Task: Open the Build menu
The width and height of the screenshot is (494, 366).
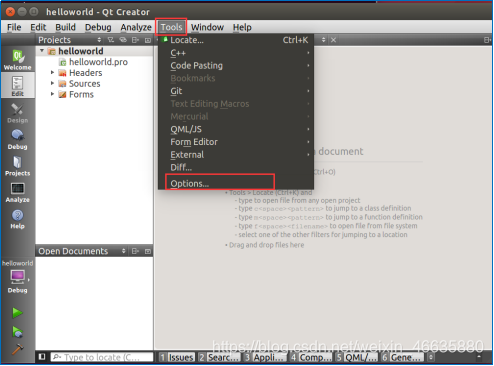Action: (65, 27)
